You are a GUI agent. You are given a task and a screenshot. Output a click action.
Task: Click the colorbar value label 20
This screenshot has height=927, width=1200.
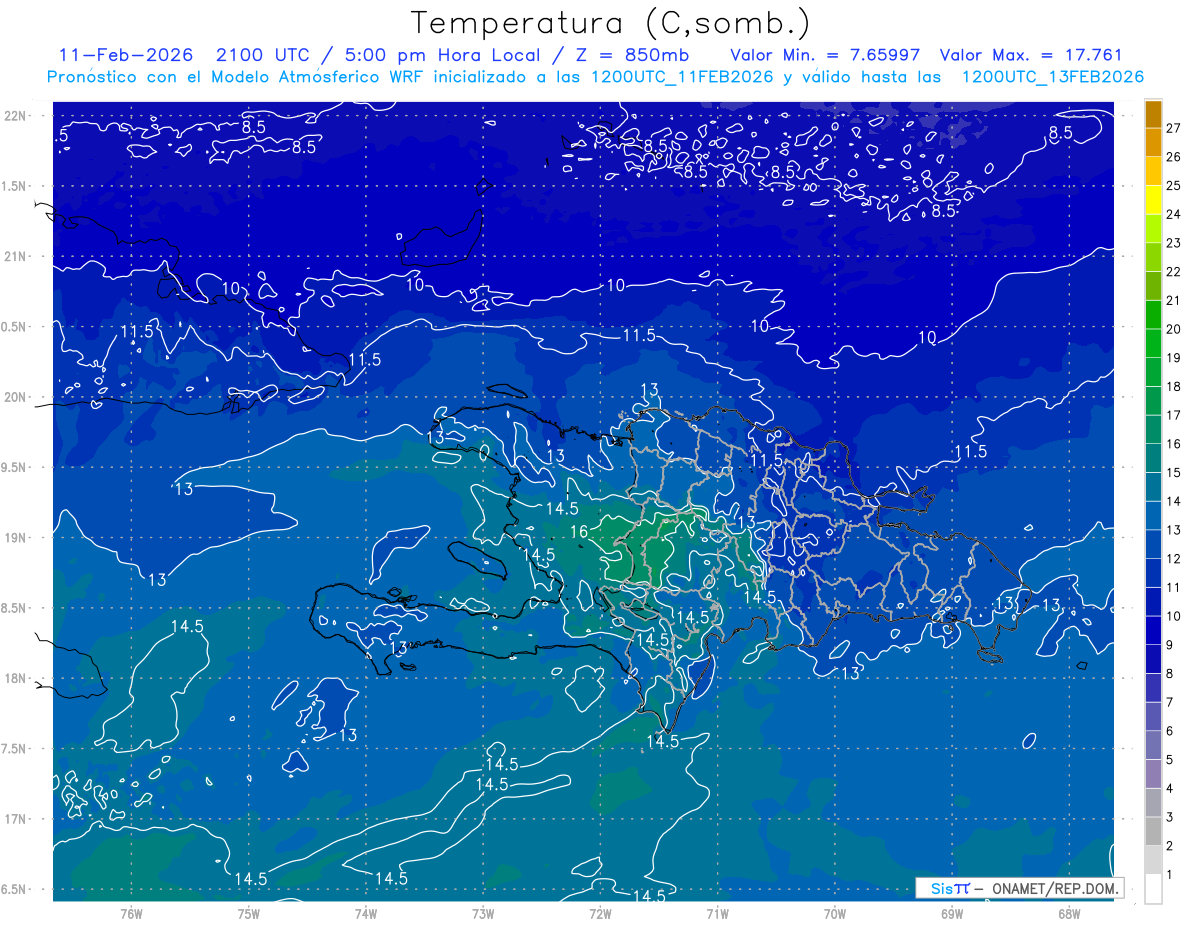tap(1173, 329)
